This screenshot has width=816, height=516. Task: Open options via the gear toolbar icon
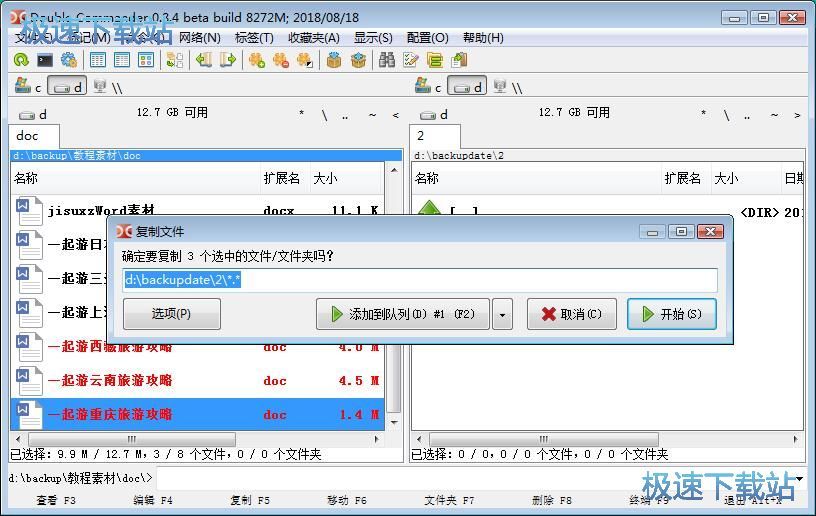(69, 60)
